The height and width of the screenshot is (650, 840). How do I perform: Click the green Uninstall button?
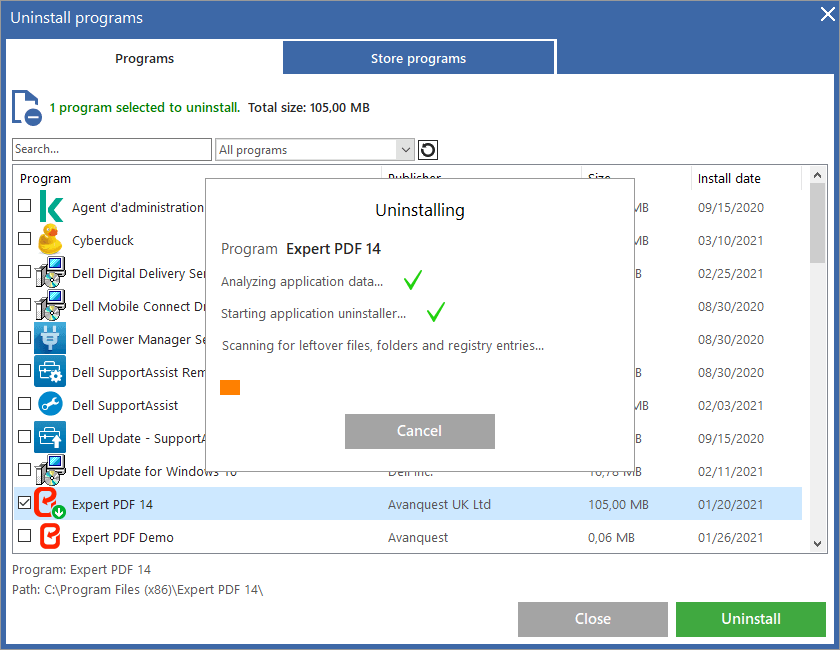[751, 619]
